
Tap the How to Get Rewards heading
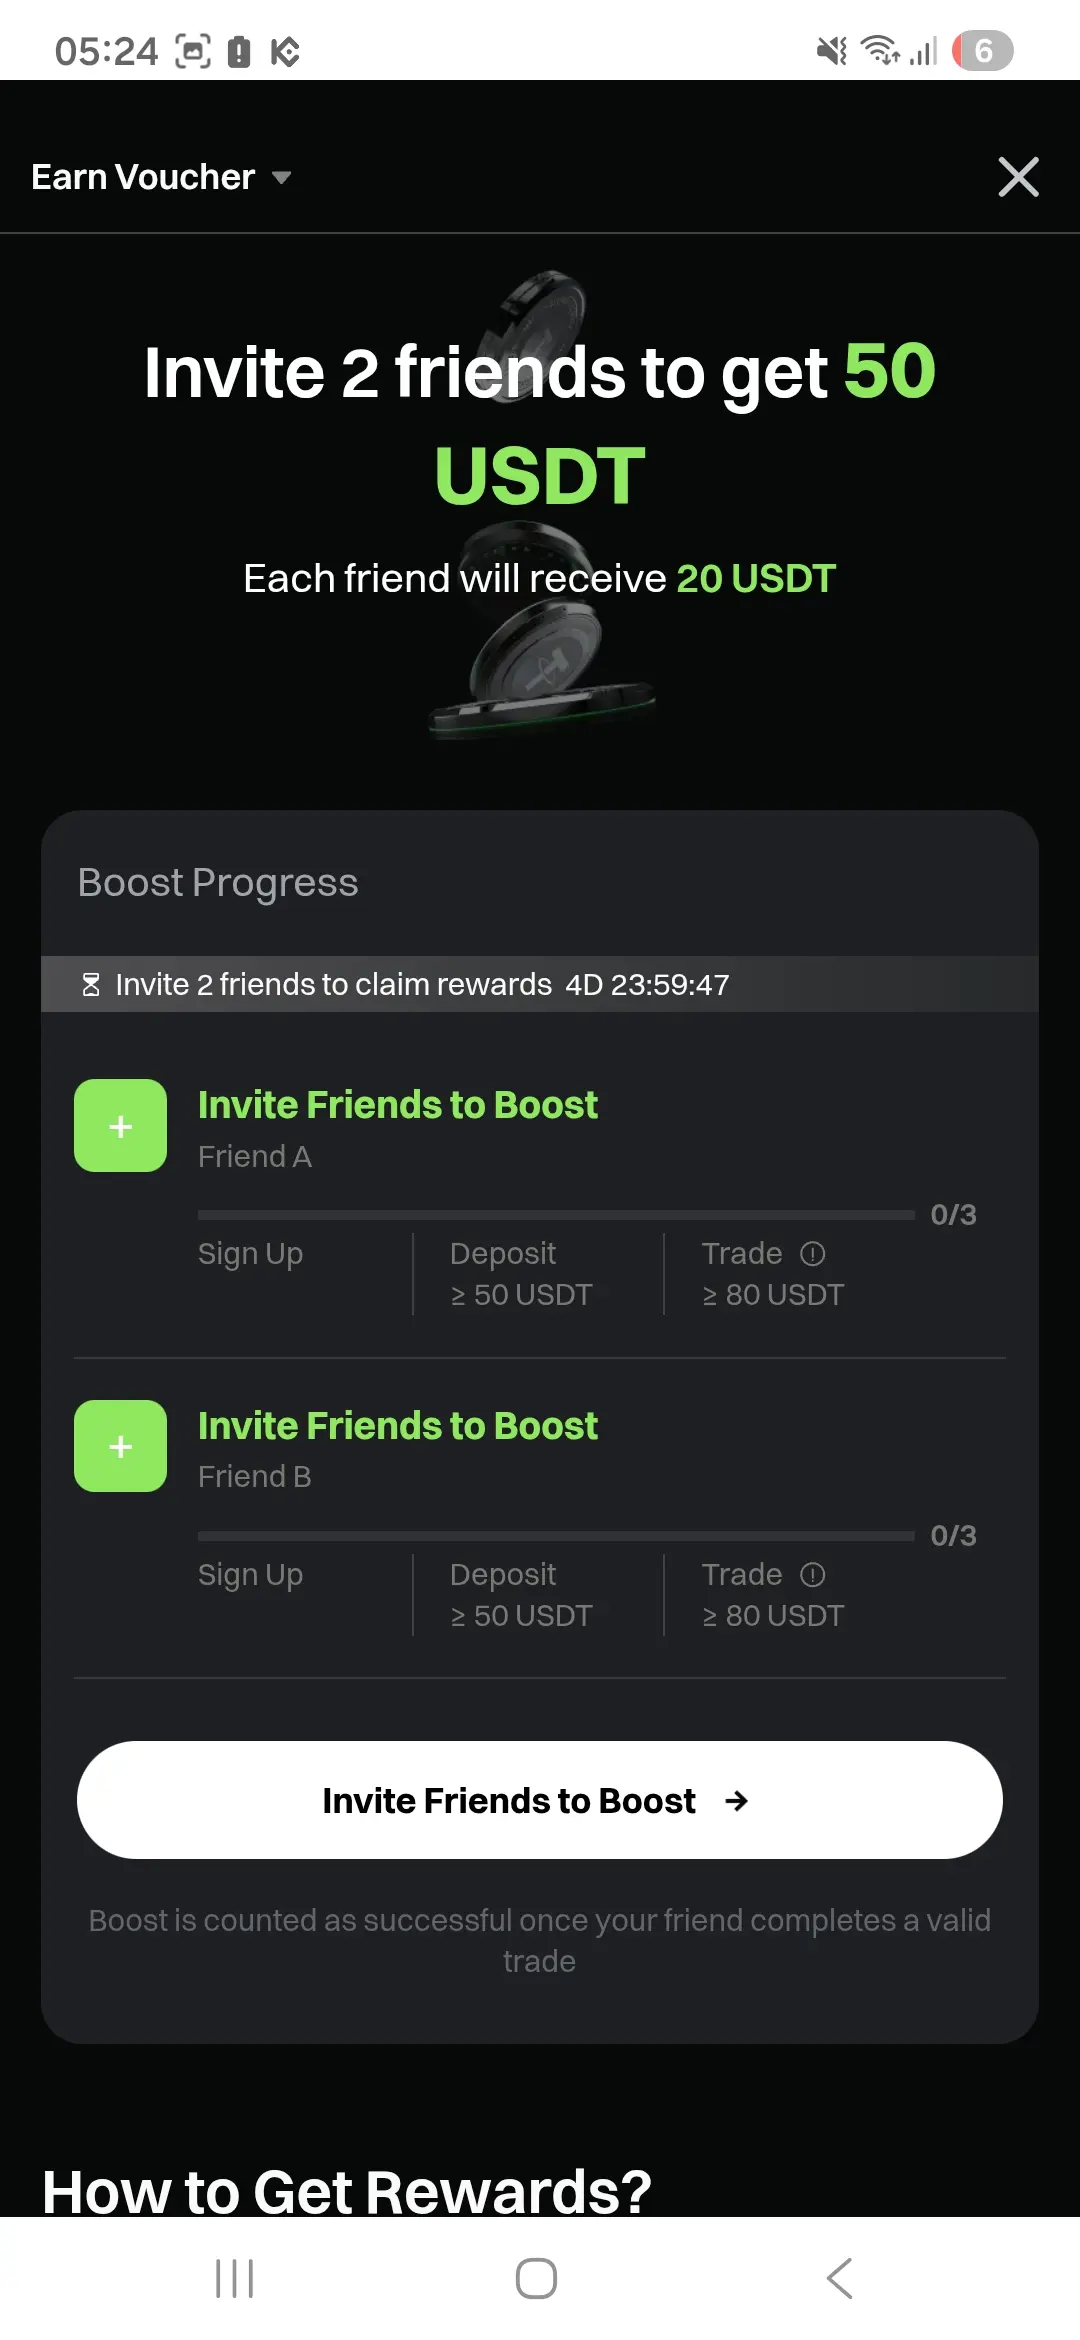(x=347, y=2191)
